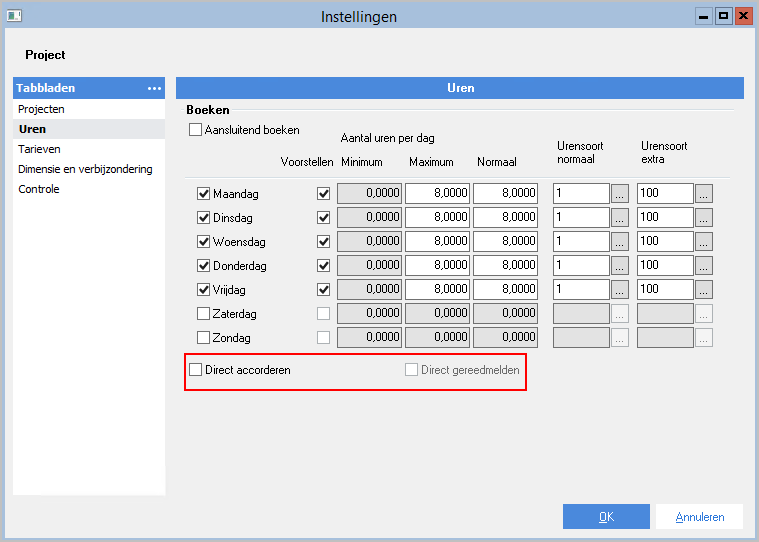Browse Urensoort extra for Vrijdag

point(704,290)
